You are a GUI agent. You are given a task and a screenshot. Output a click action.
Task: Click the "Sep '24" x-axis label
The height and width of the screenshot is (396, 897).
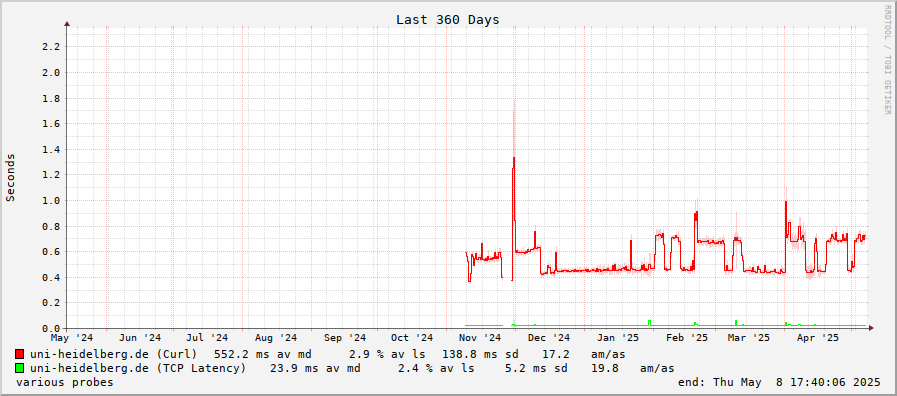pos(345,338)
